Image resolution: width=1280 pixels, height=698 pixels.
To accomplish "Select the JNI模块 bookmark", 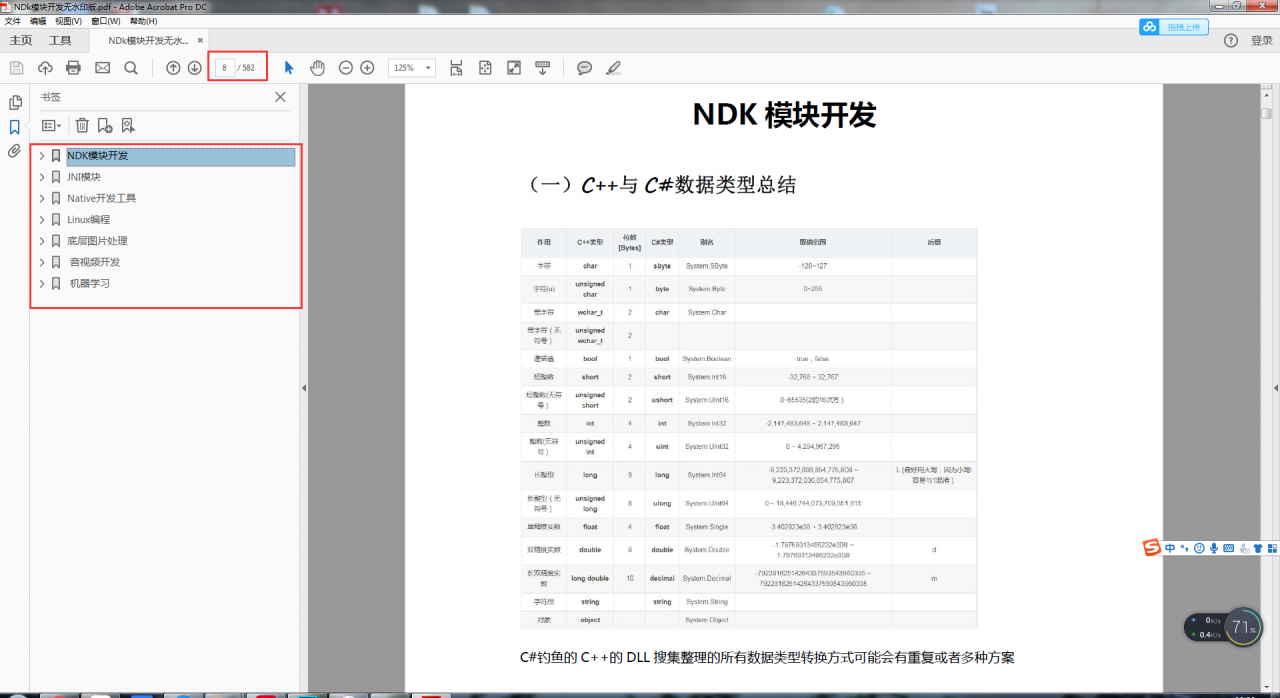I will point(84,177).
